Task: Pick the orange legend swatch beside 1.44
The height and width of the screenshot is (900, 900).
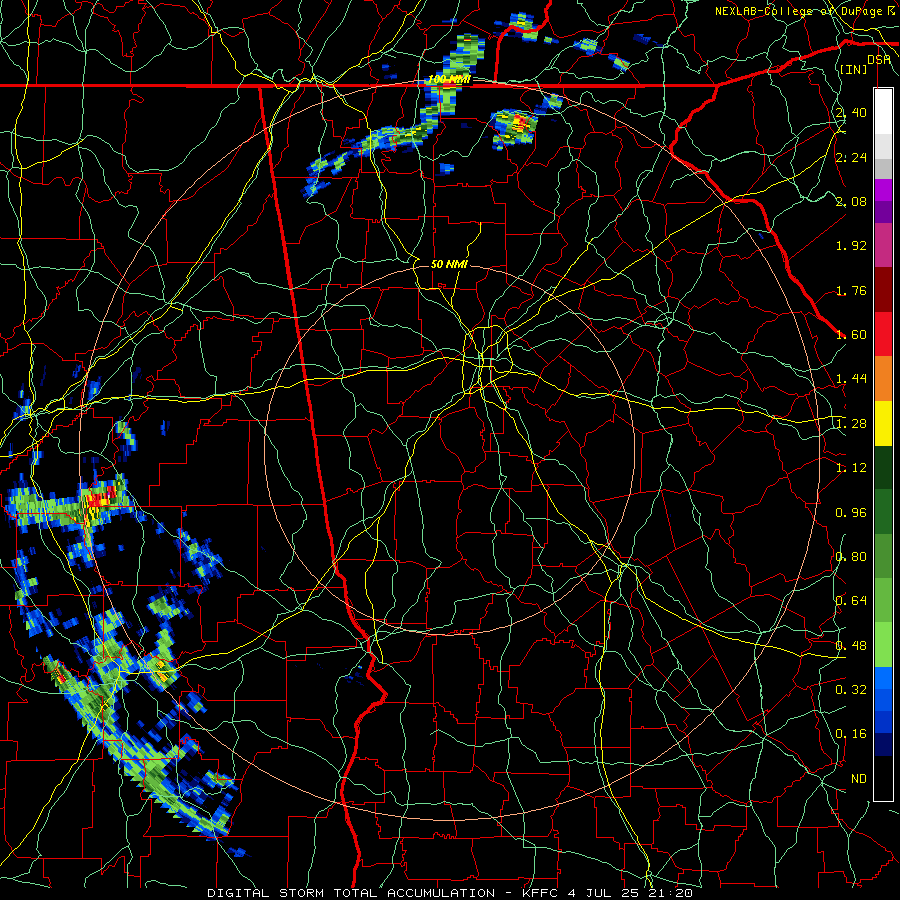Action: pos(883,379)
